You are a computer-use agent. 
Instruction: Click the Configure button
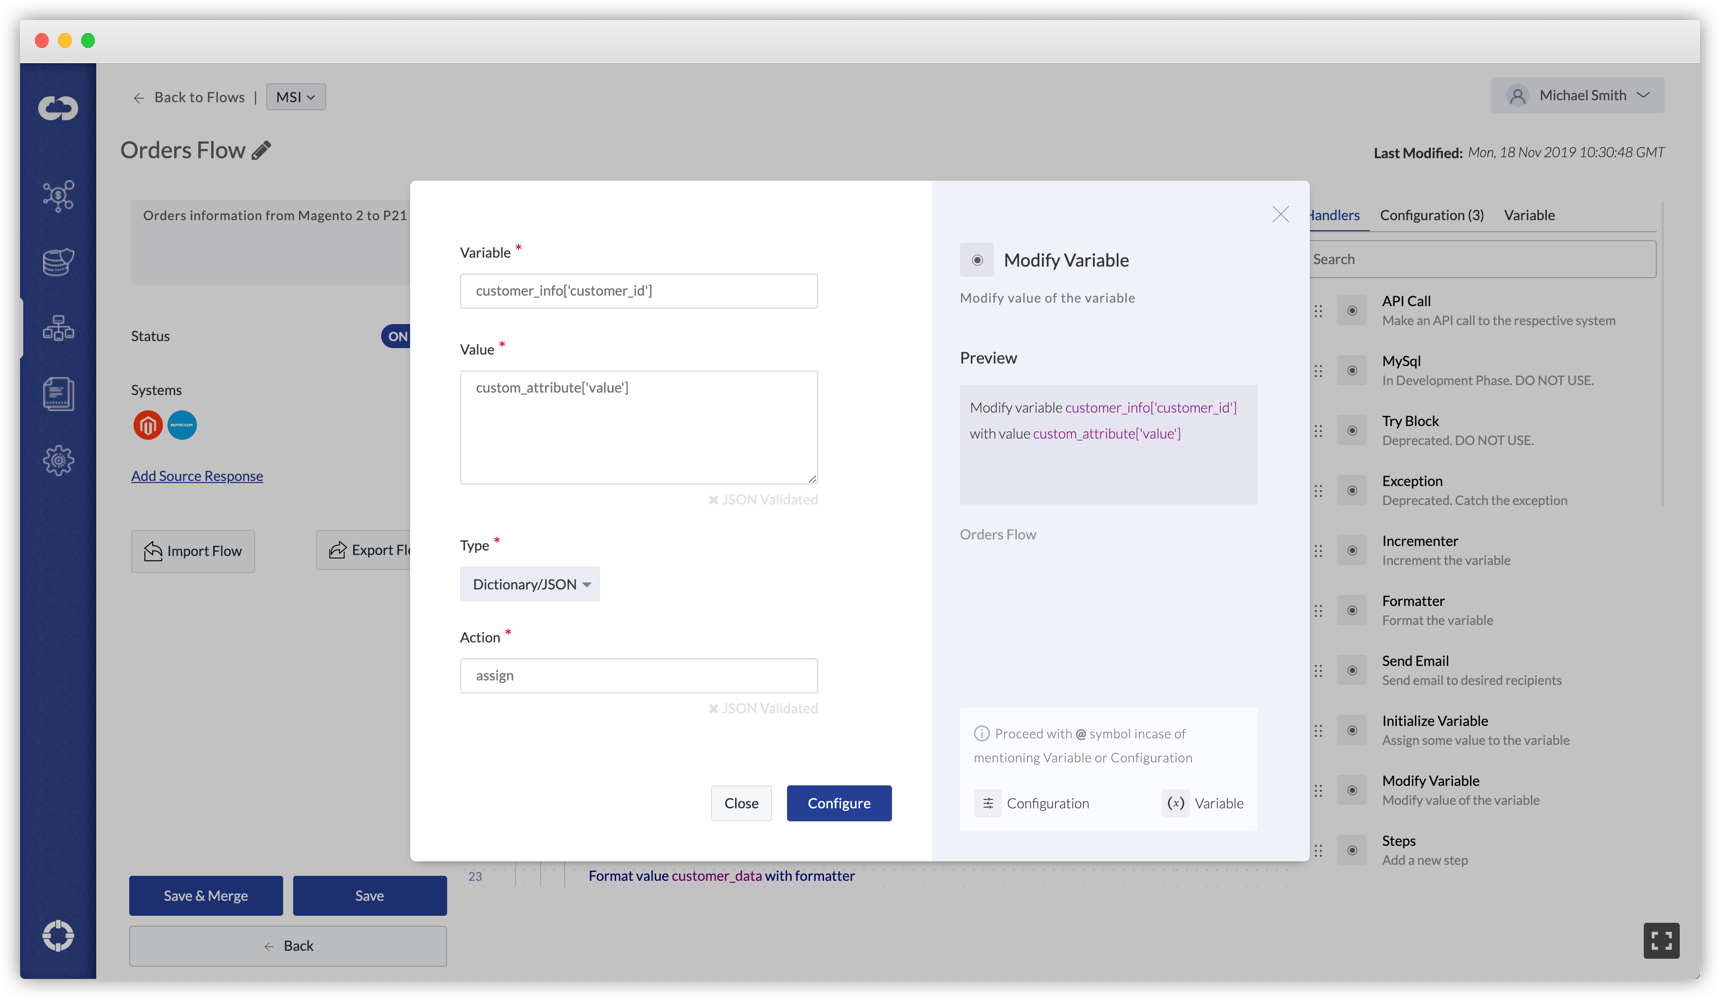pyautogui.click(x=839, y=803)
